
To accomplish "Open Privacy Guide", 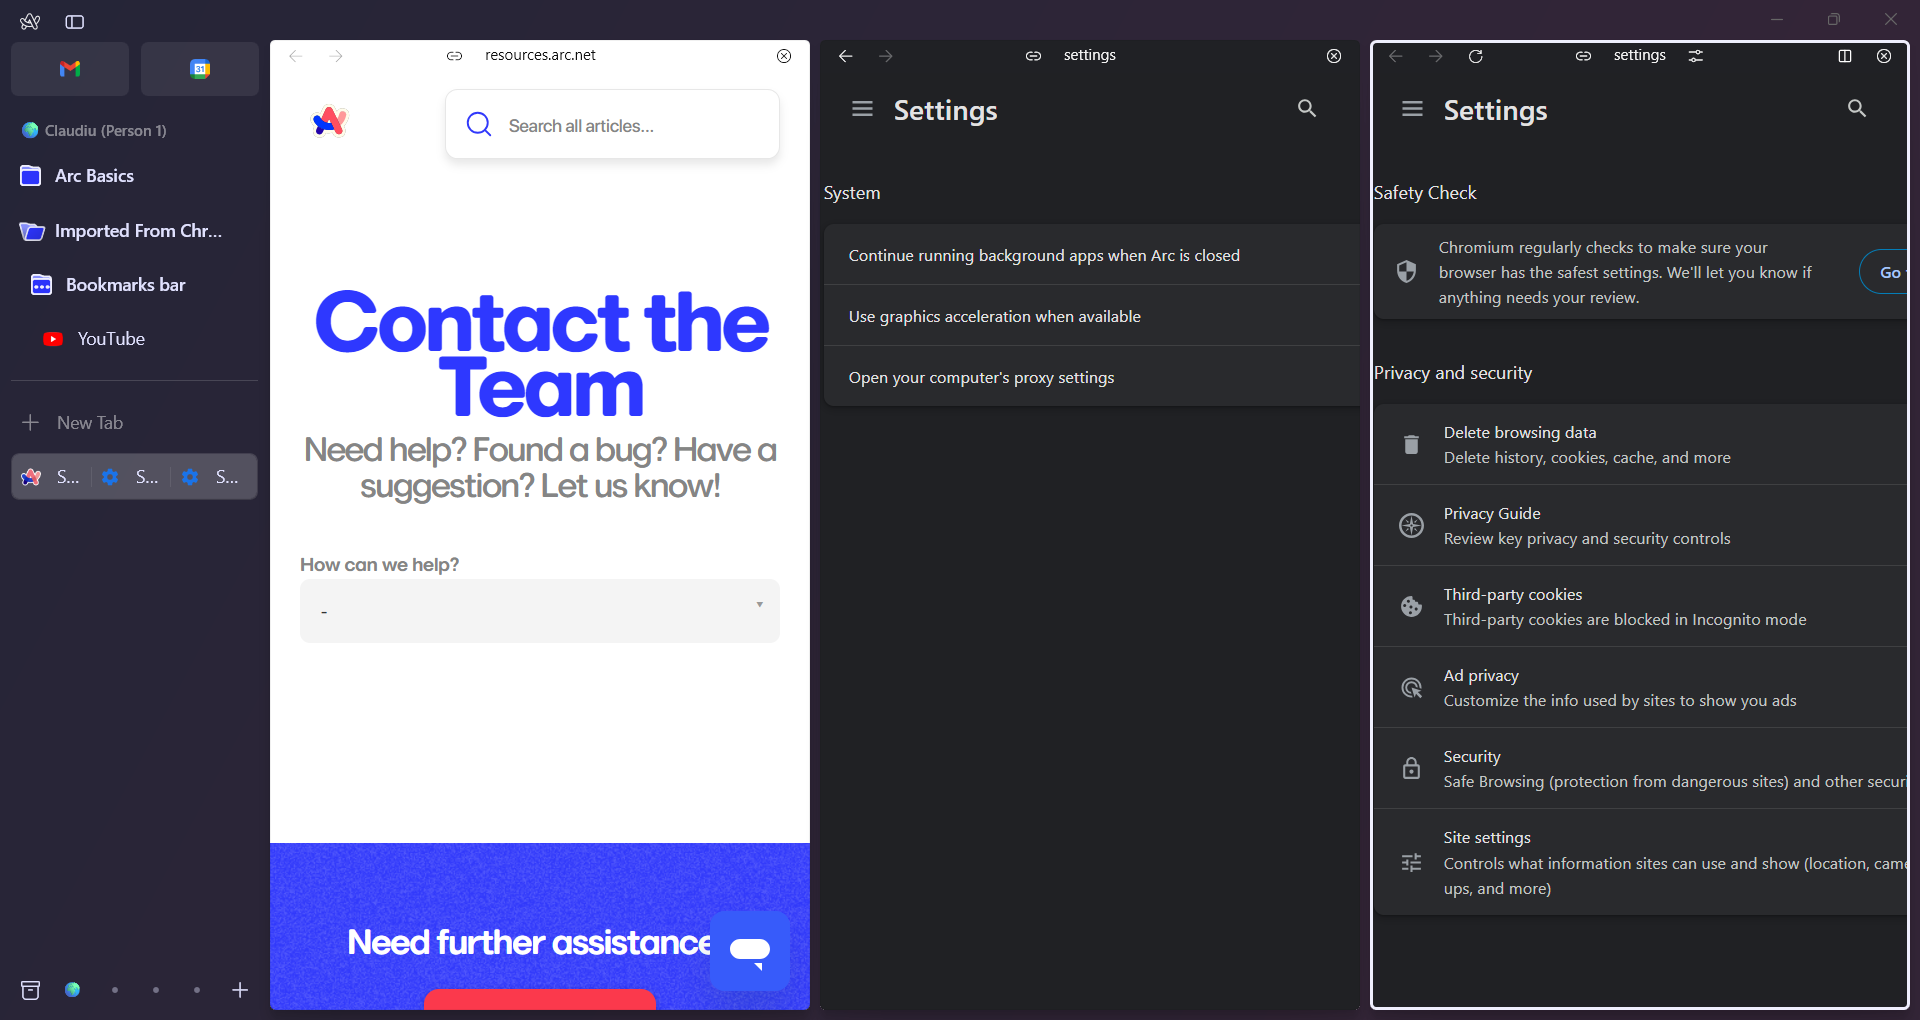I will pyautogui.click(x=1641, y=526).
